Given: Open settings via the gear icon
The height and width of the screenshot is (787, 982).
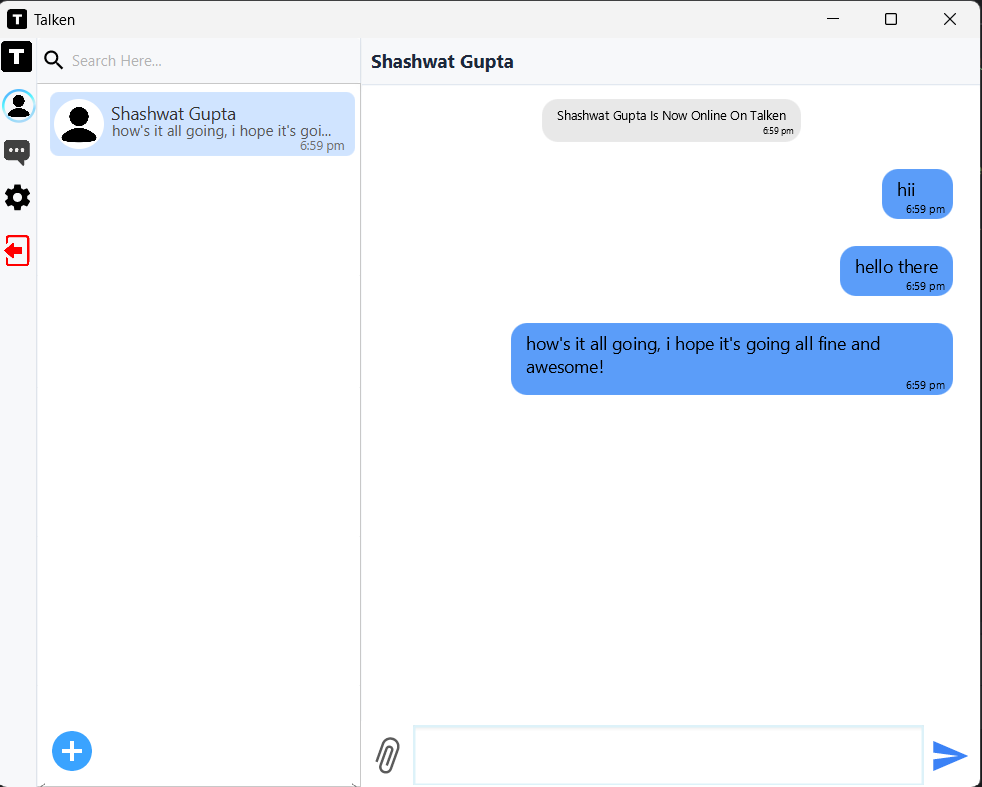Looking at the screenshot, I should pyautogui.click(x=17, y=198).
